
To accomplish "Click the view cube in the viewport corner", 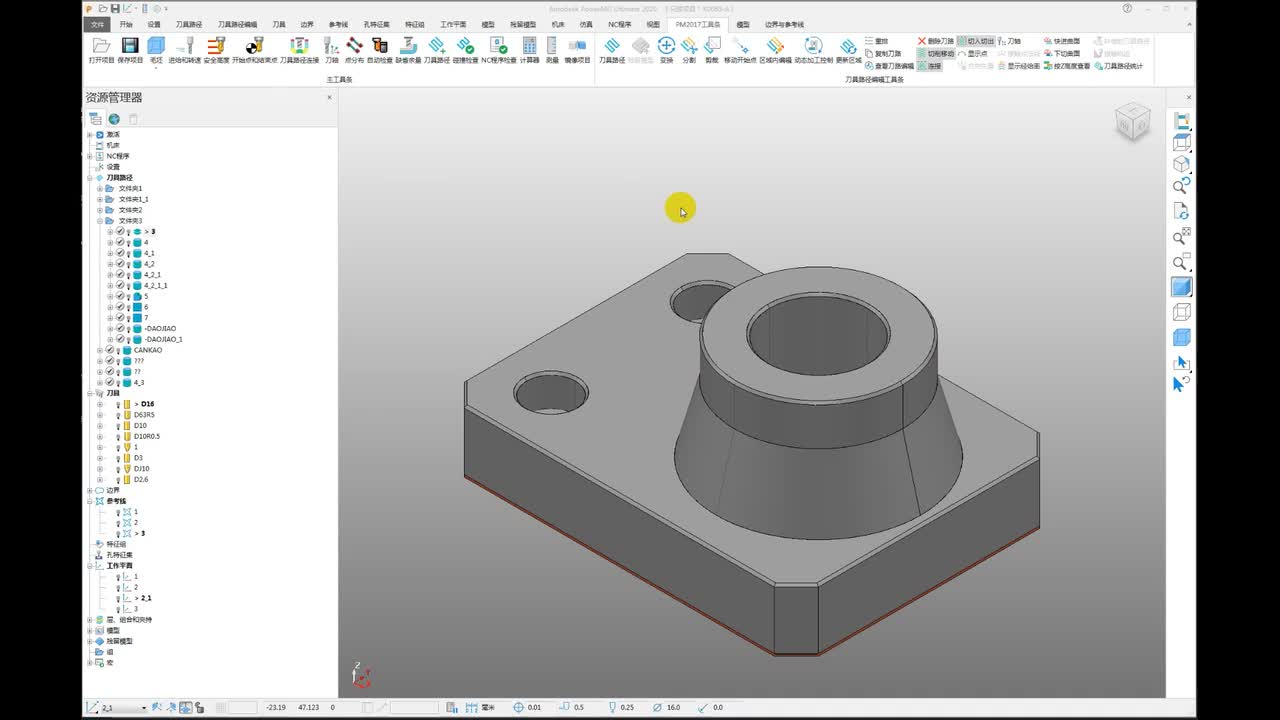I will (x=1132, y=121).
